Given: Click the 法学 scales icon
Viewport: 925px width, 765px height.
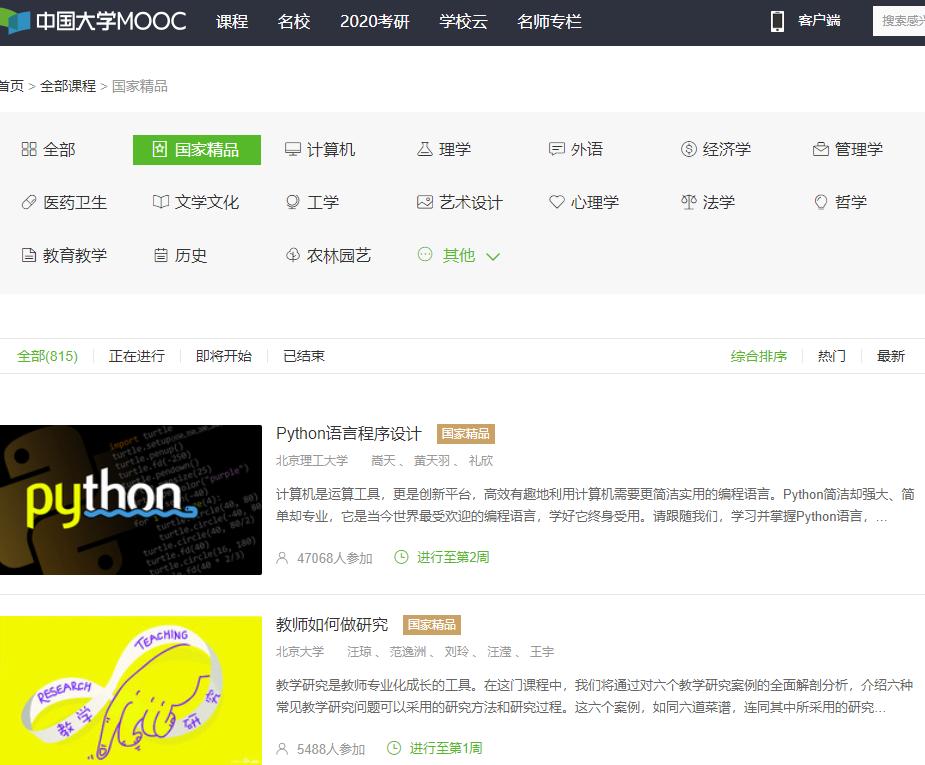Looking at the screenshot, I should (x=688, y=202).
